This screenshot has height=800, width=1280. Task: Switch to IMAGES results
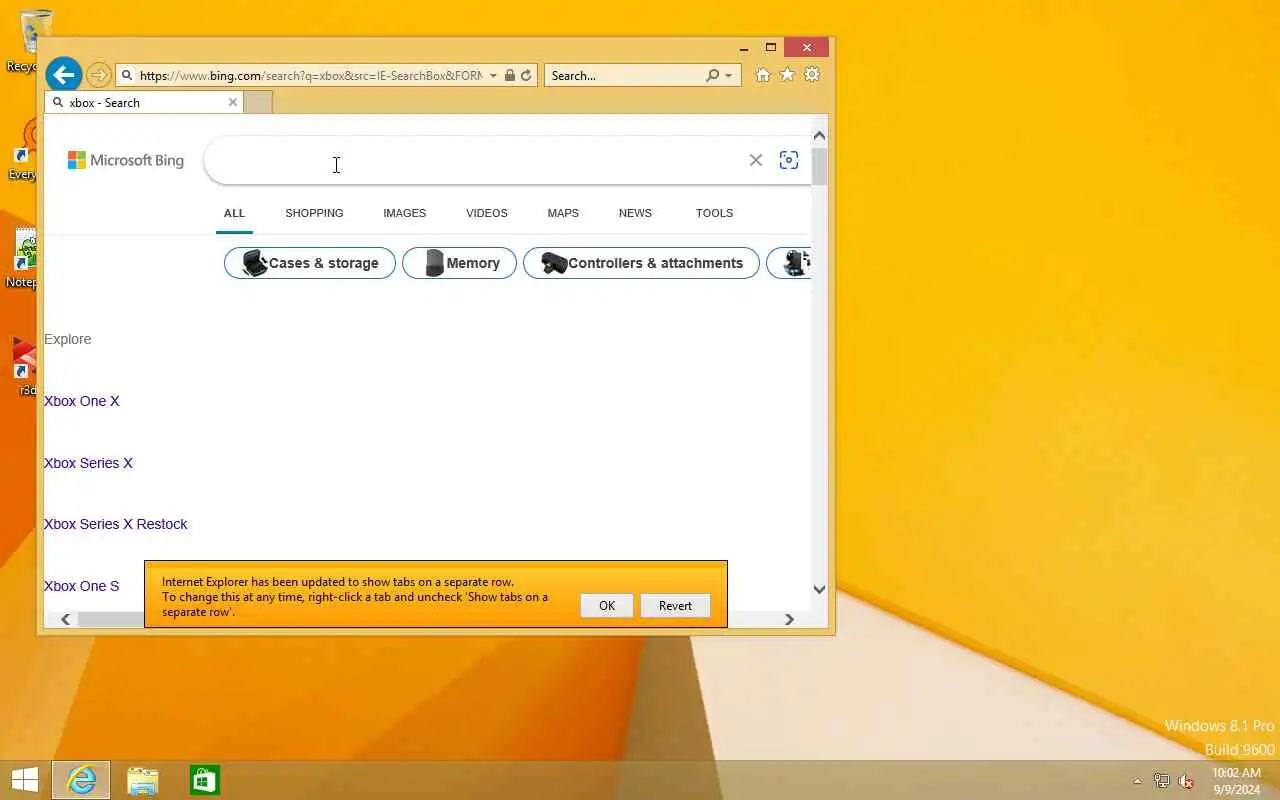(404, 213)
